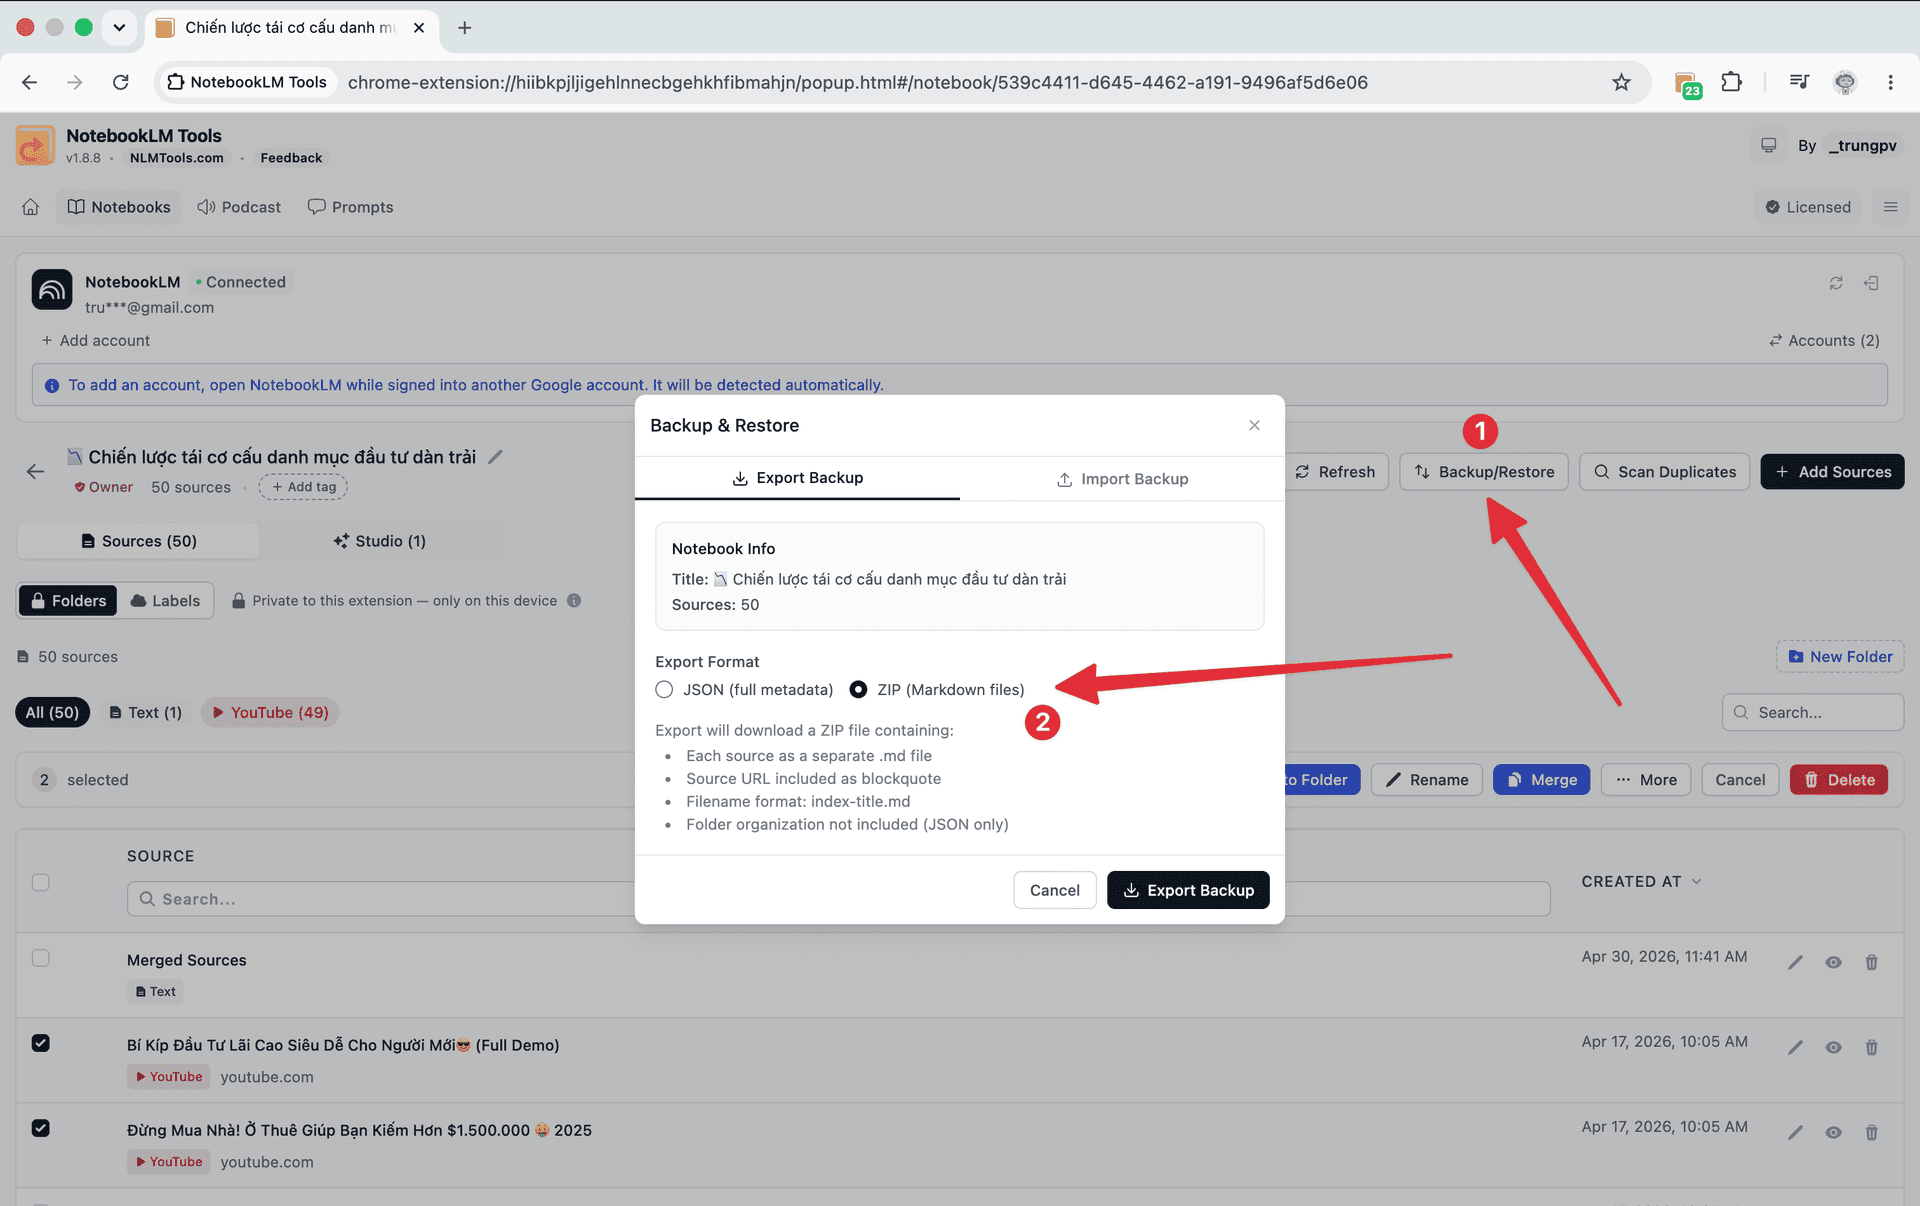Uncheck the Bí Kíp Đầu Tư source checkbox
1920x1206 pixels.
(40, 1043)
